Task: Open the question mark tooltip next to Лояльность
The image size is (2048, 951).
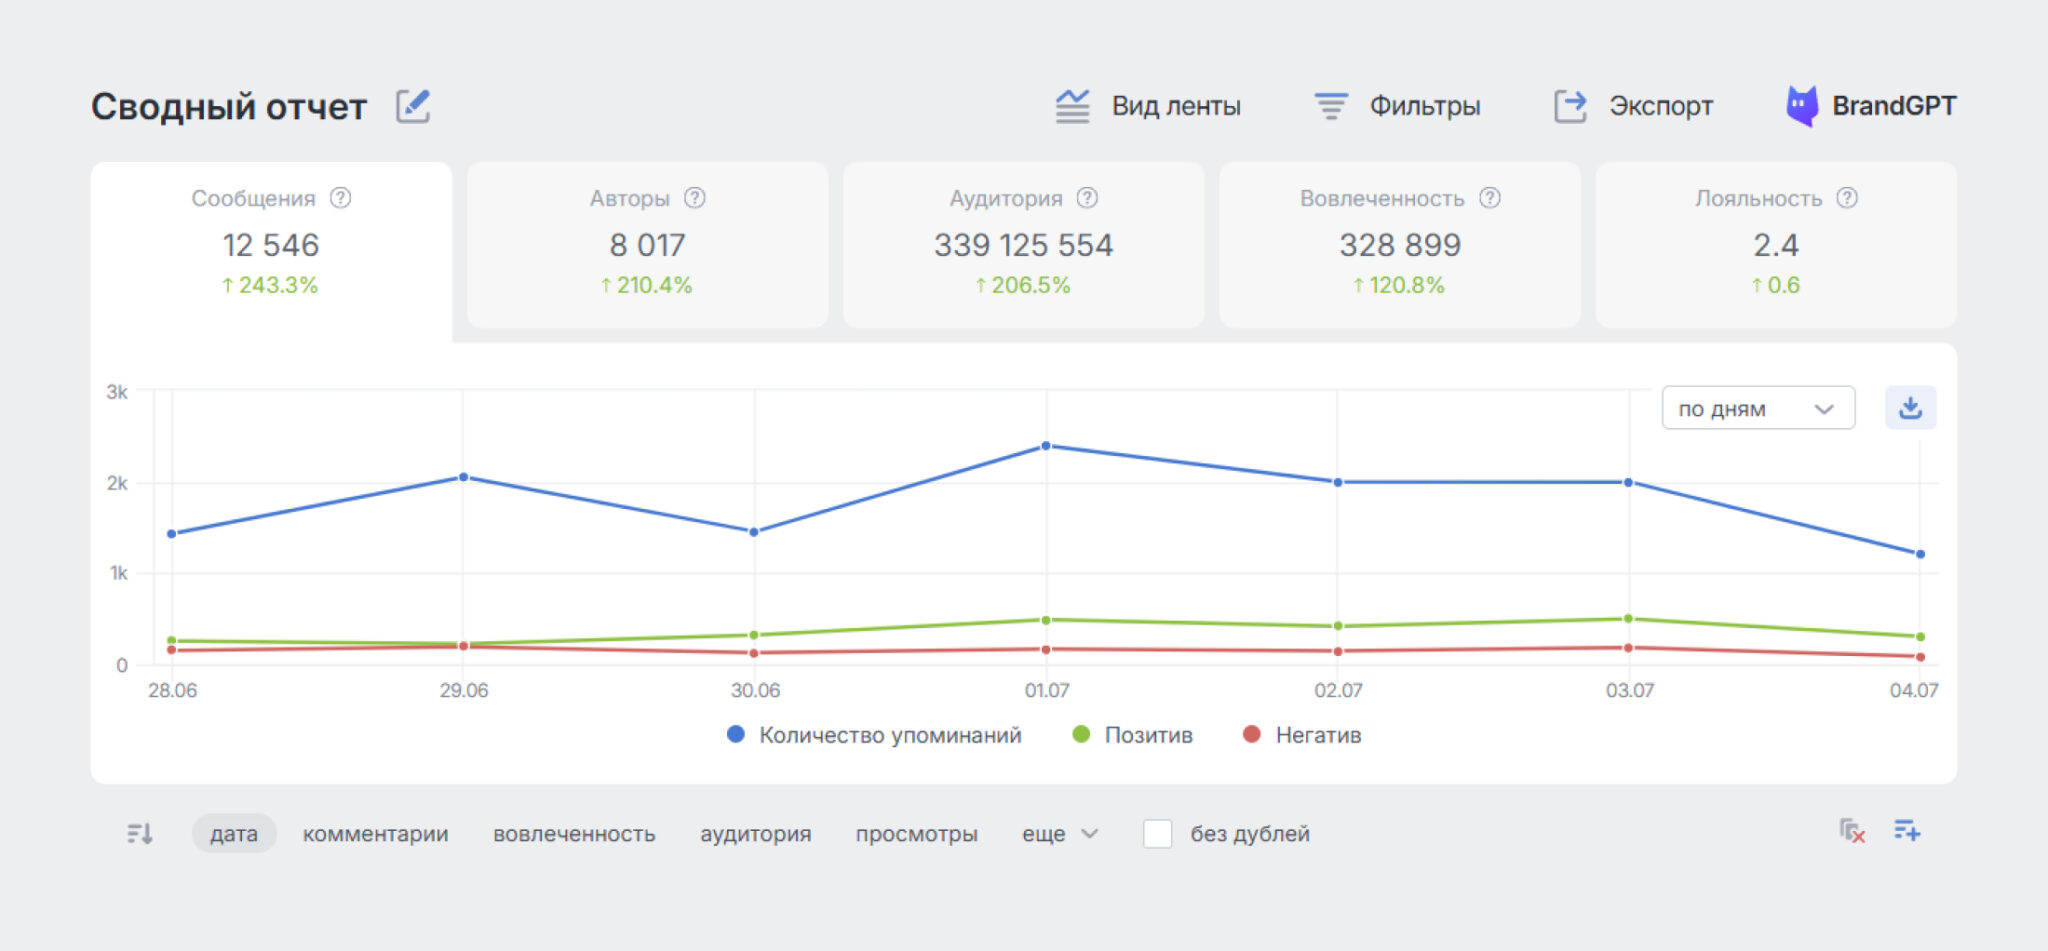Action: tap(1845, 198)
